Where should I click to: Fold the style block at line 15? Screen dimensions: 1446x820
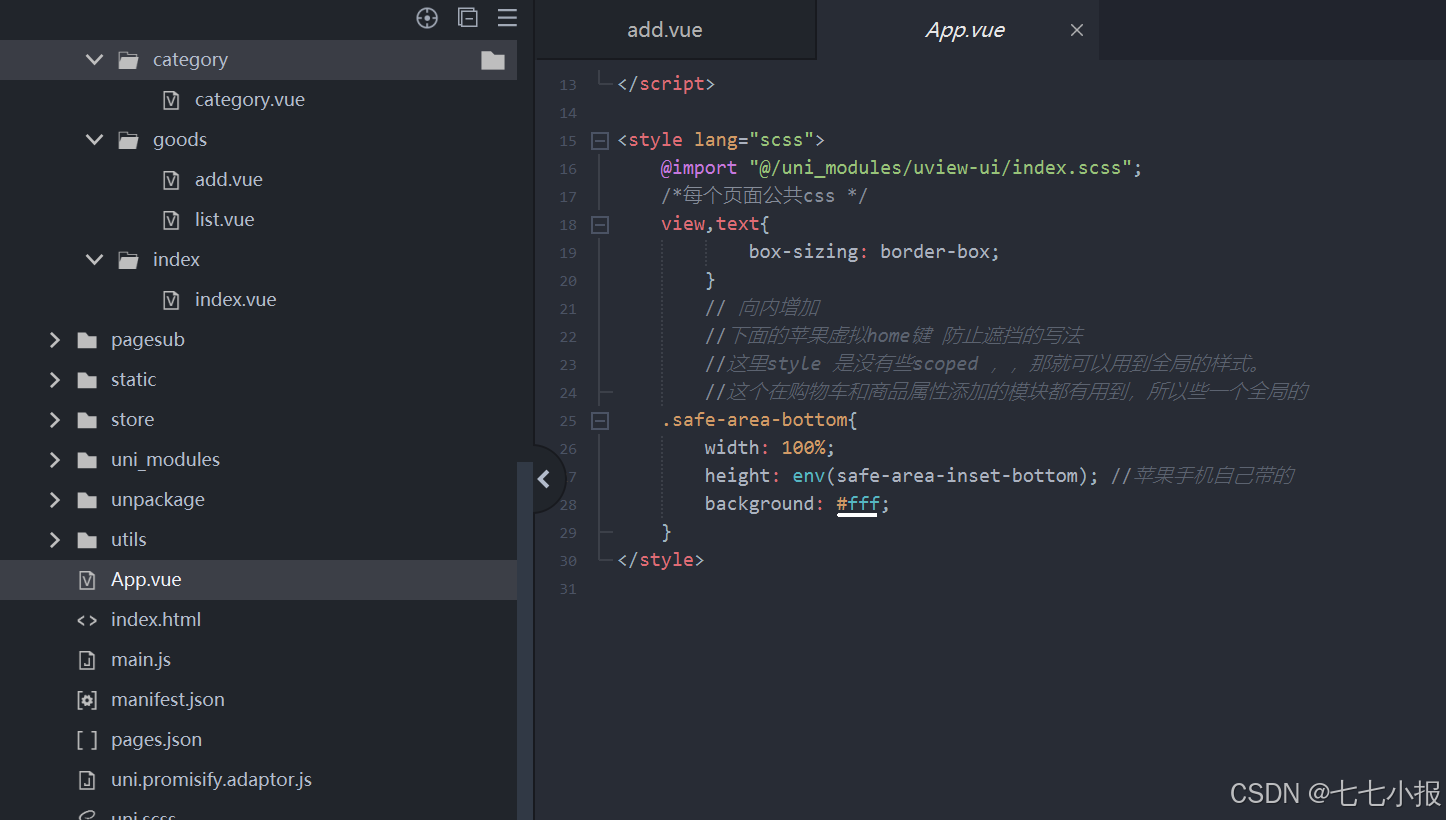pyautogui.click(x=599, y=141)
